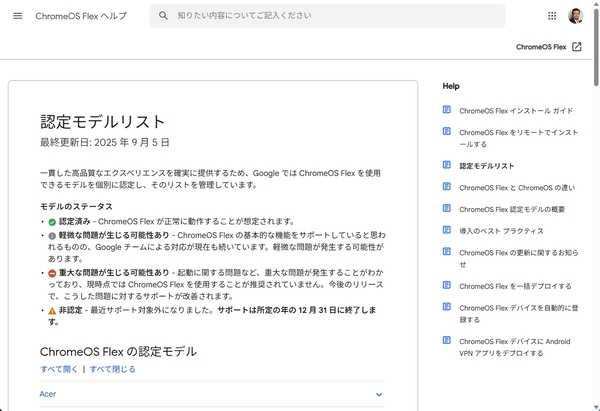Open the account profile avatar
Image resolution: width=600 pixels, height=411 pixels.
point(576,16)
